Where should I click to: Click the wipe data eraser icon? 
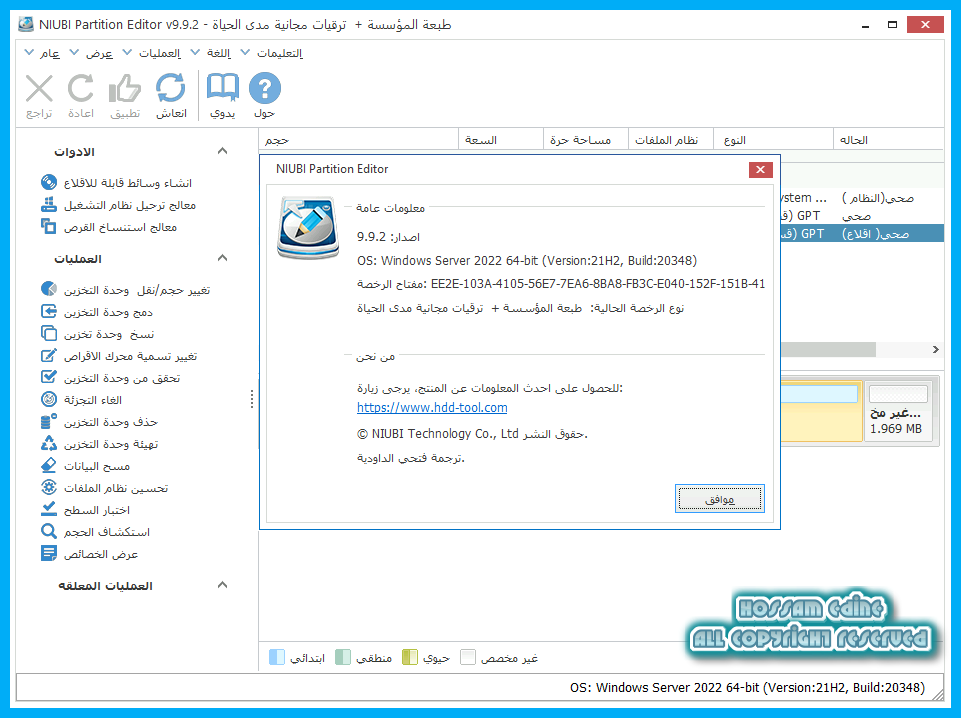pos(49,466)
